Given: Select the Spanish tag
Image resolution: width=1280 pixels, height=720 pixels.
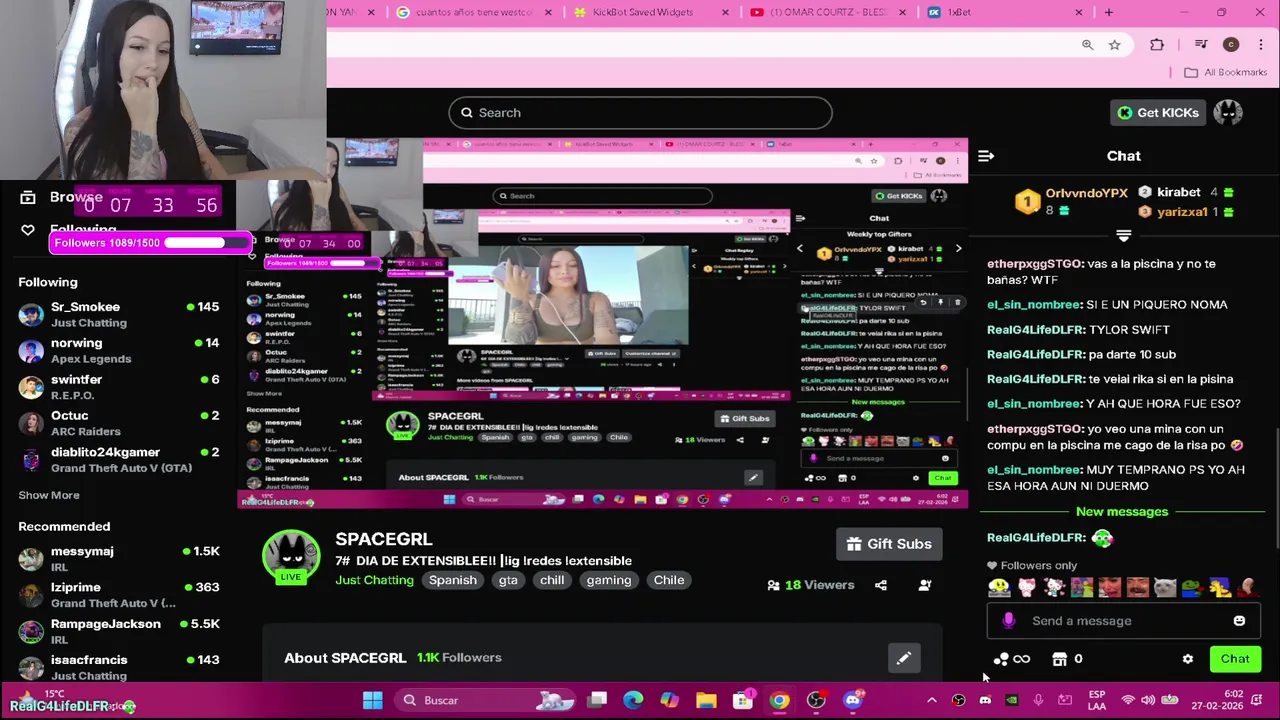Looking at the screenshot, I should pos(452,581).
